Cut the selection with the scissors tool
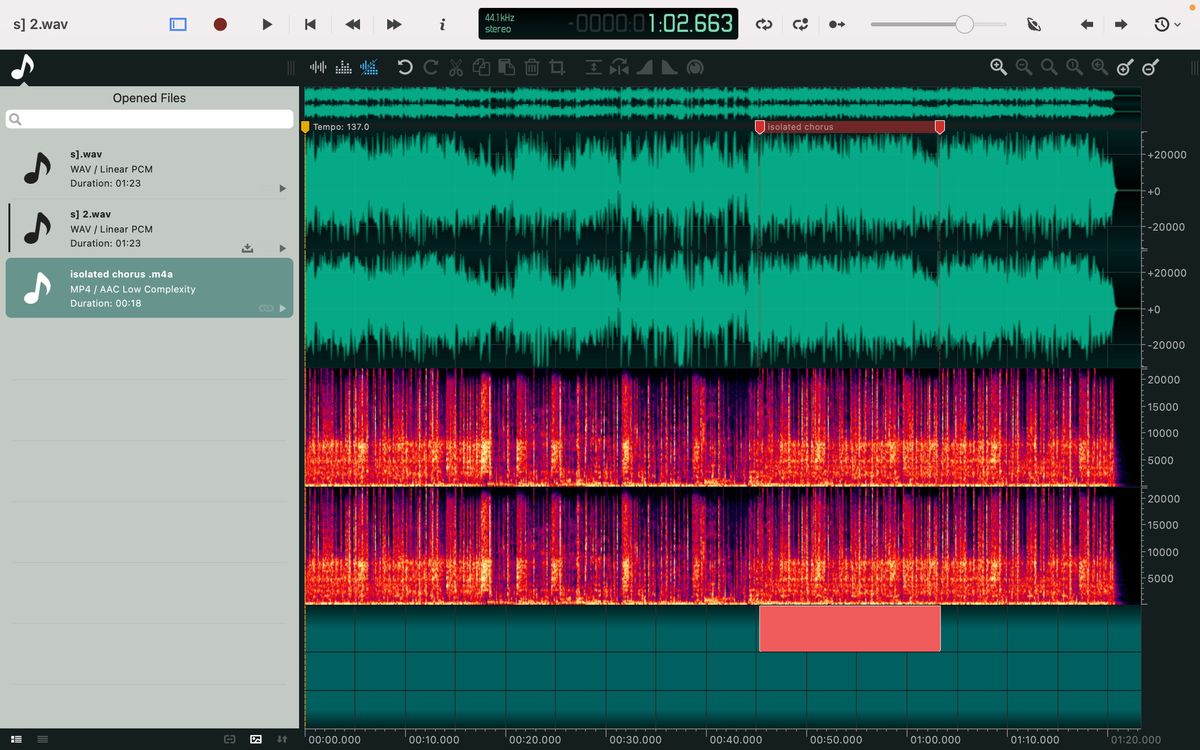This screenshot has width=1200, height=750. click(x=455, y=67)
